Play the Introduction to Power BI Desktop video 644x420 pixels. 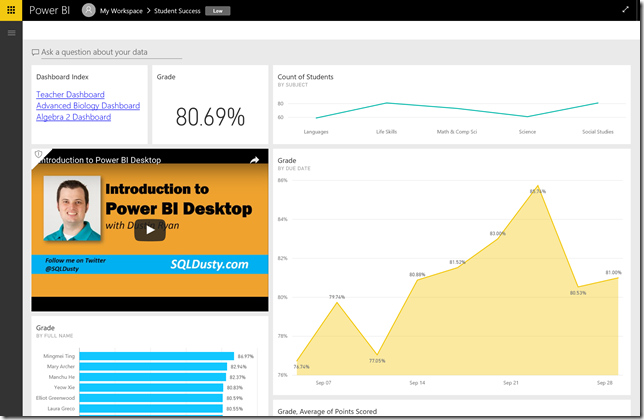pos(150,230)
